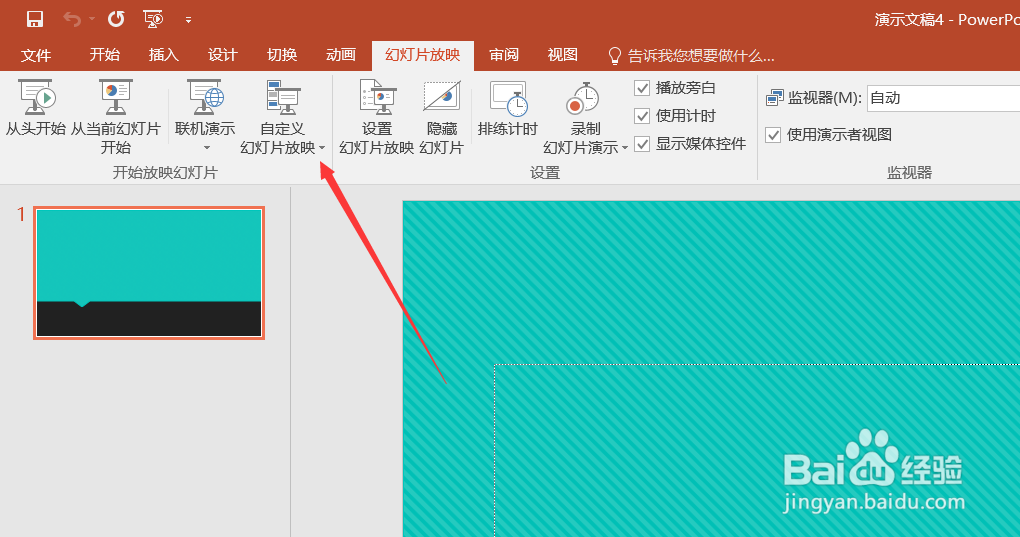Viewport: 1020px width, 537px height.
Task: Toggle the 使用计时 checkbox
Action: point(642,116)
